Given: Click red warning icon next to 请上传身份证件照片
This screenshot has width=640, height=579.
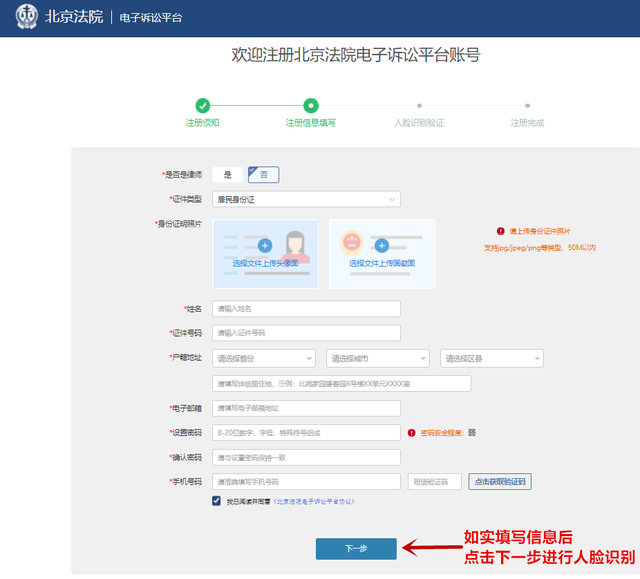Looking at the screenshot, I should point(500,231).
